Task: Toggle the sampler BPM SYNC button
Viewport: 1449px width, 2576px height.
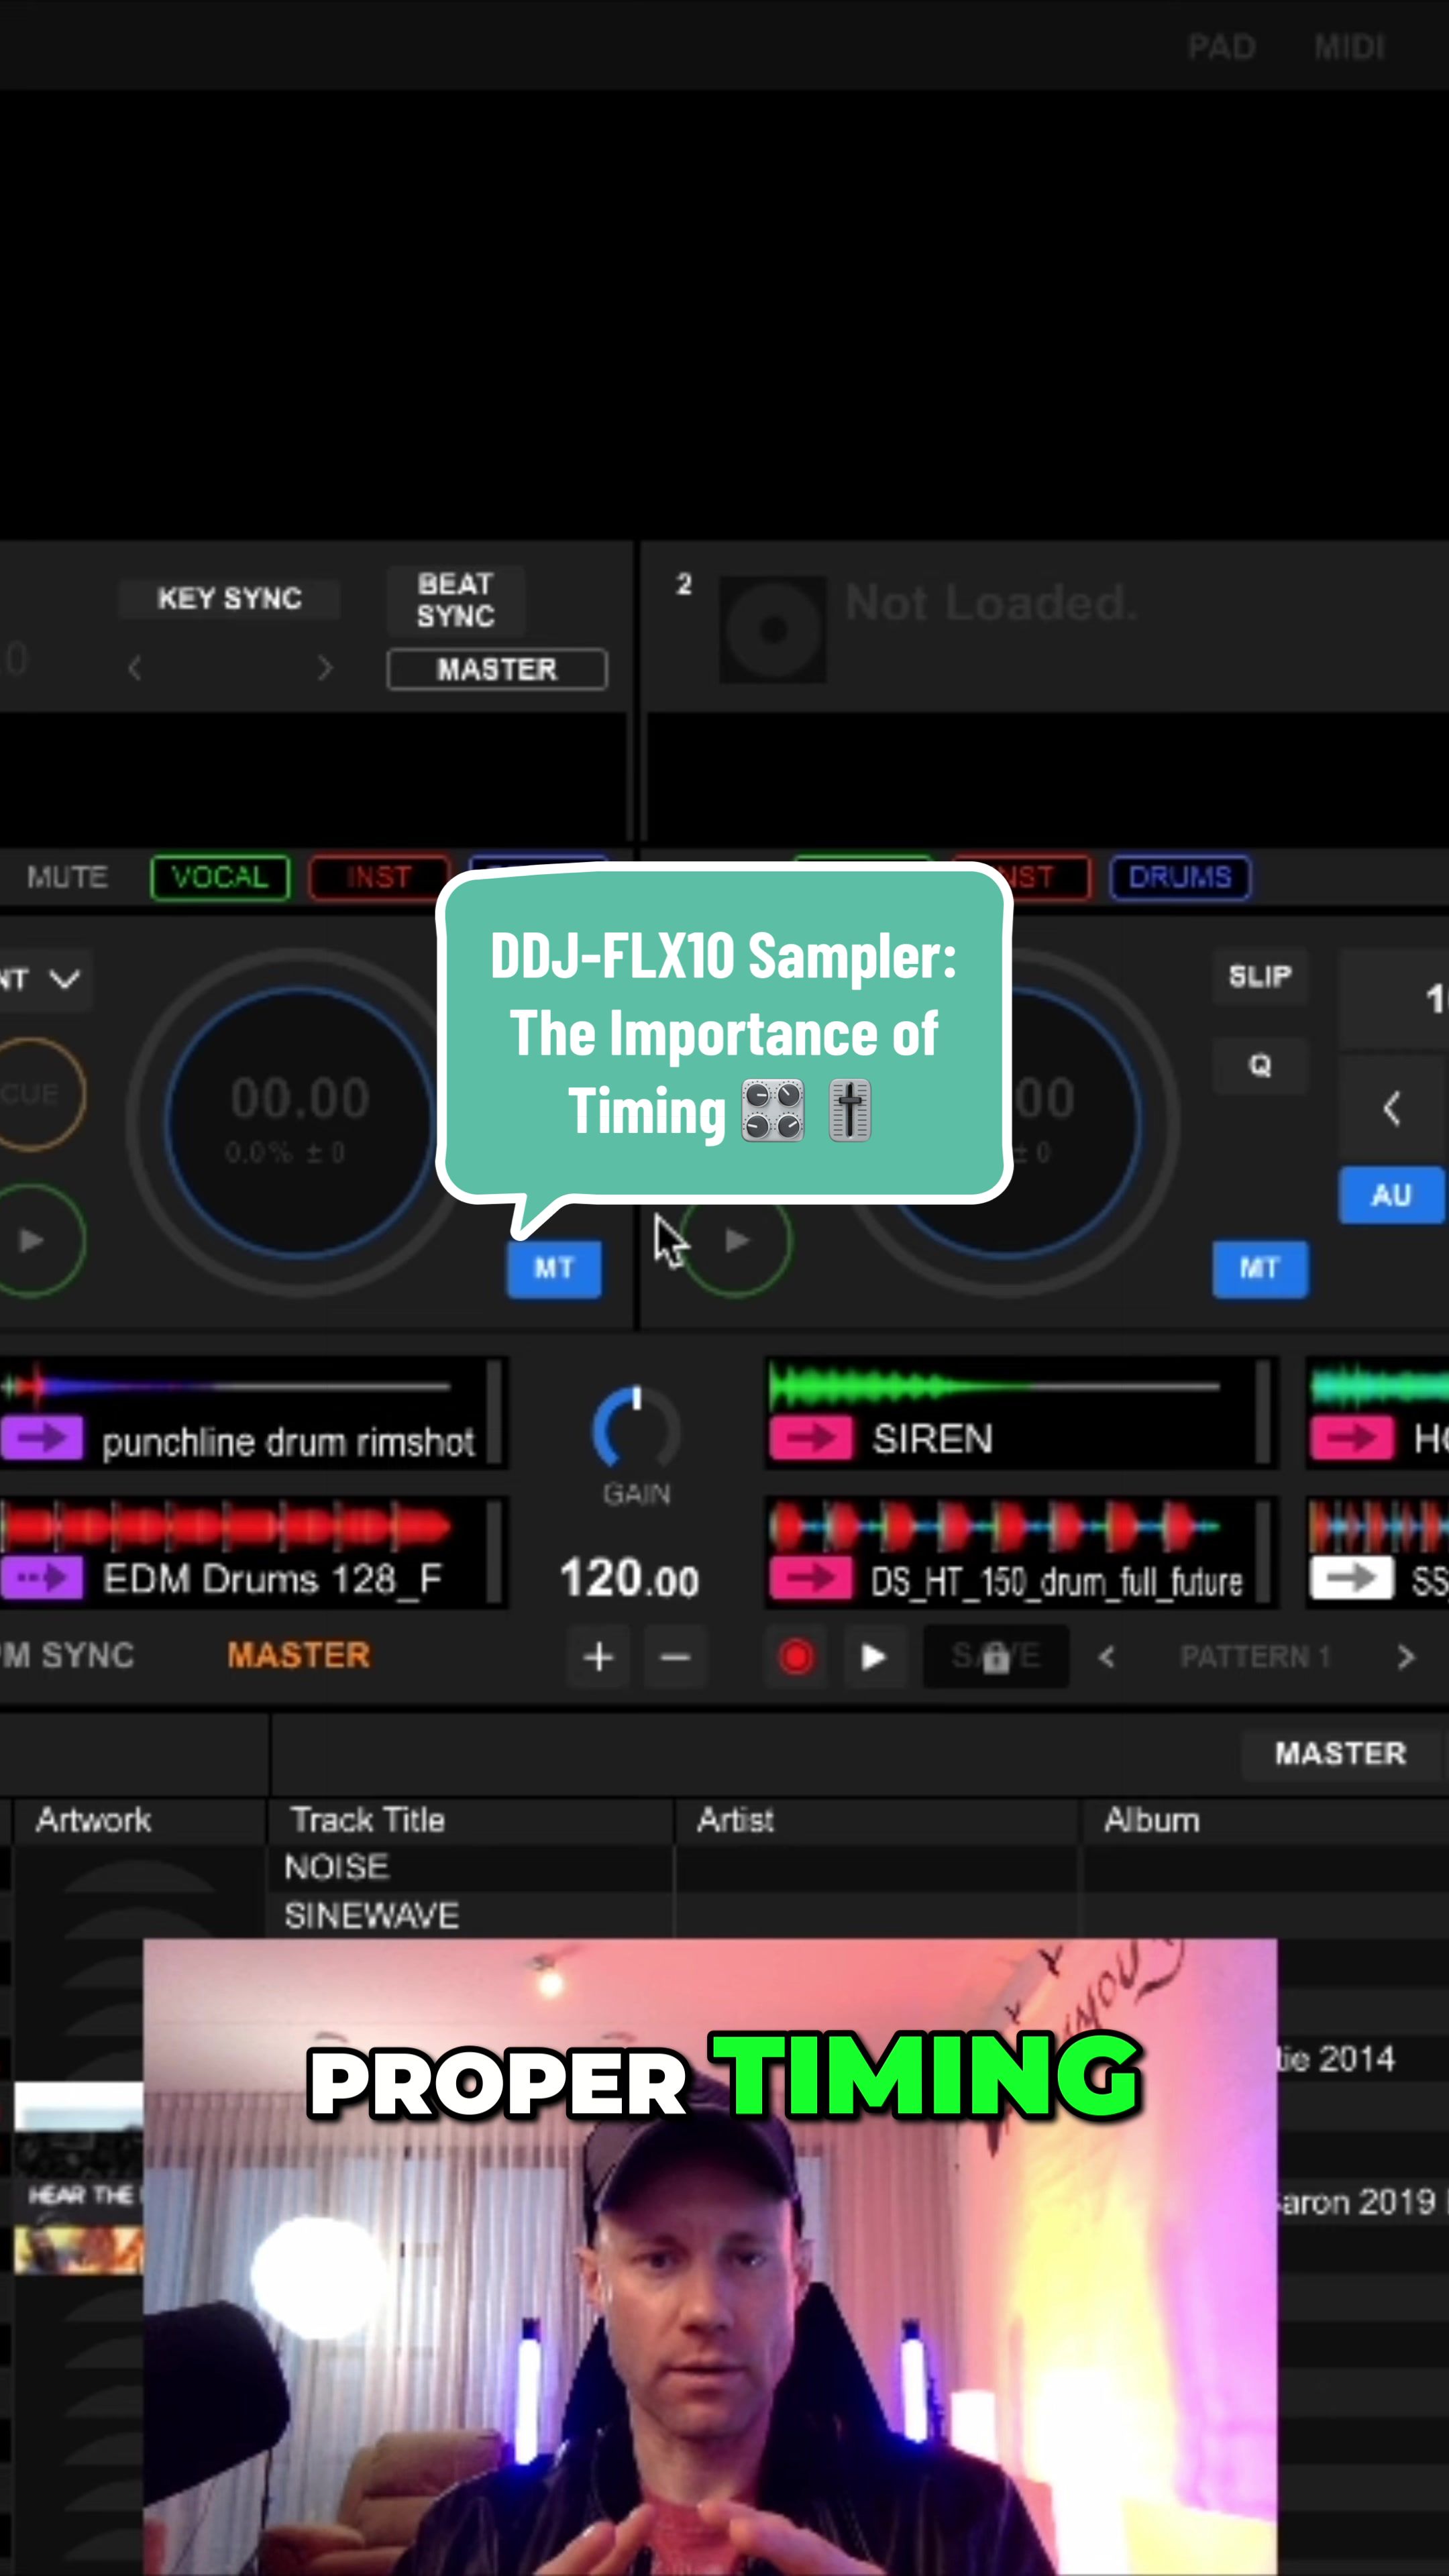Action: (x=67, y=1655)
